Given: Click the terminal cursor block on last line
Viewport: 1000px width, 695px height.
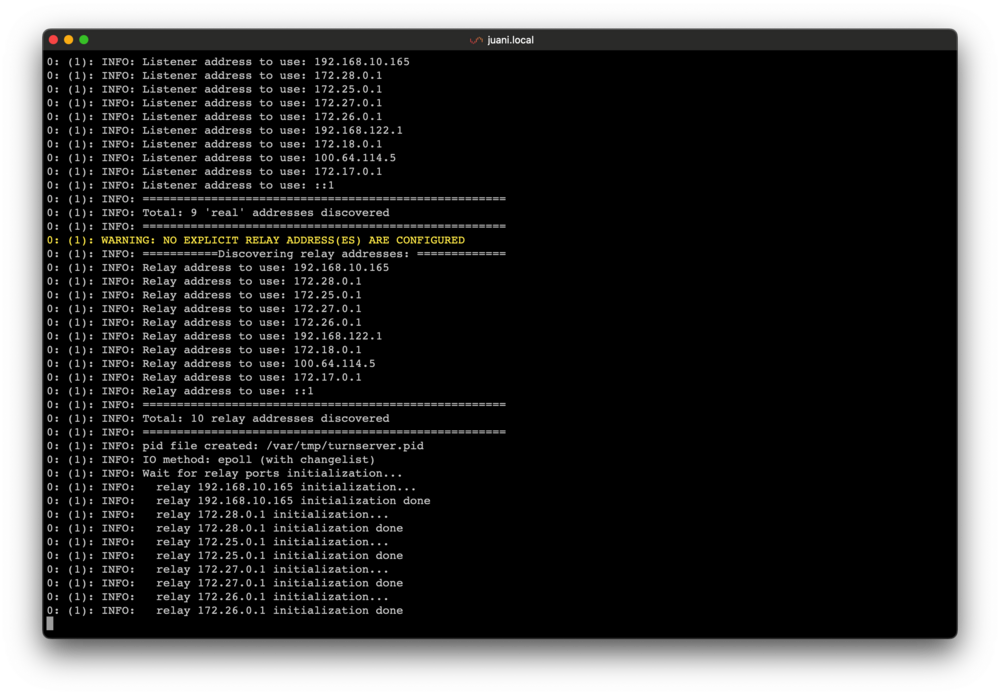Looking at the screenshot, I should [x=50, y=624].
